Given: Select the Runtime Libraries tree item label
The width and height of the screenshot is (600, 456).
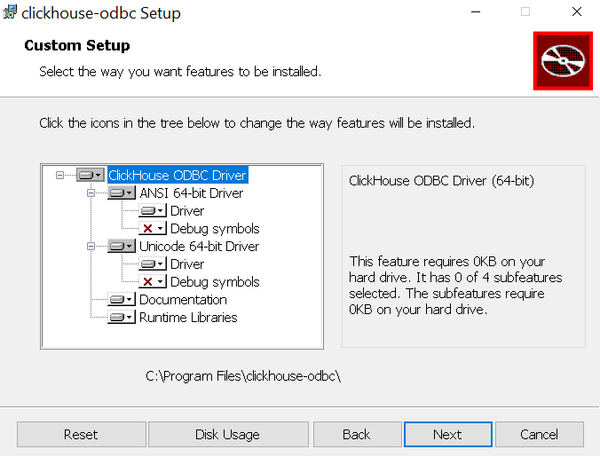Looking at the screenshot, I should [x=188, y=317].
